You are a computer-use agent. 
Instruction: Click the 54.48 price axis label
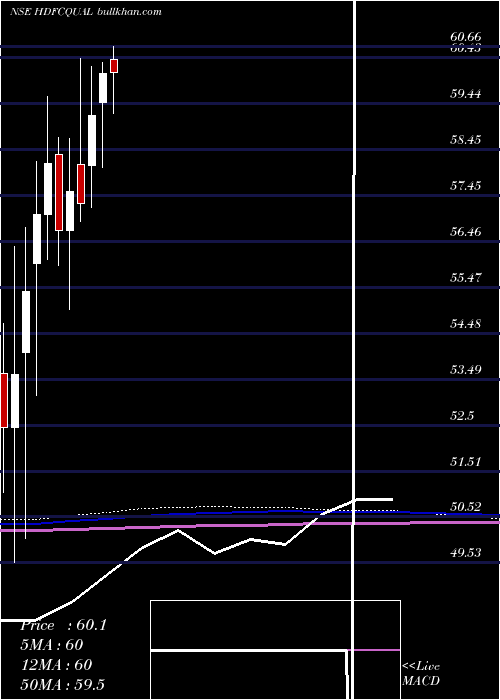(466, 324)
